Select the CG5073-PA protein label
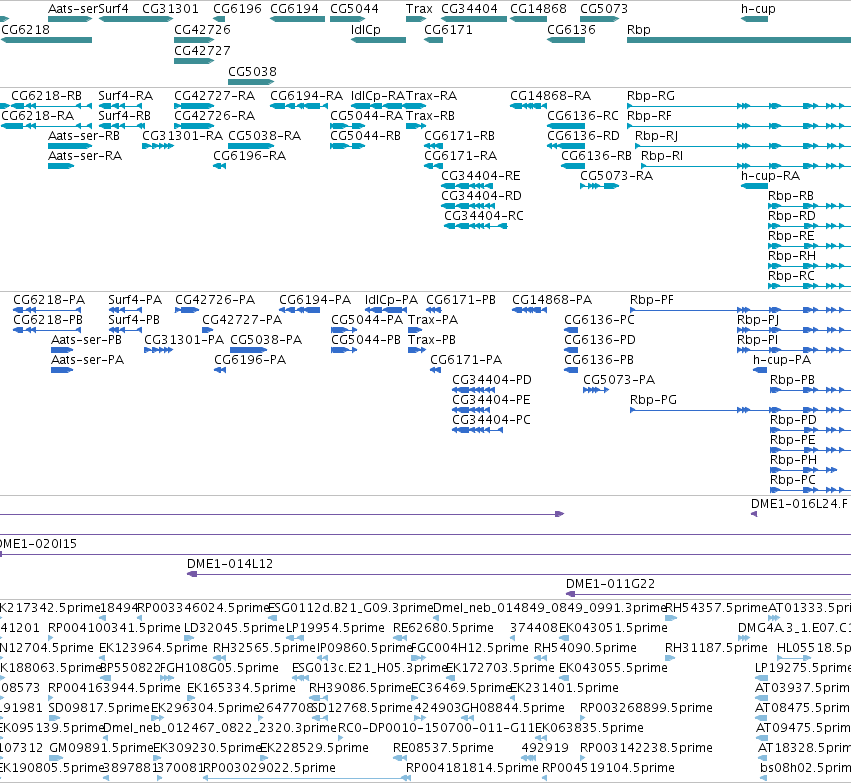The width and height of the screenshot is (851, 783). click(x=619, y=380)
